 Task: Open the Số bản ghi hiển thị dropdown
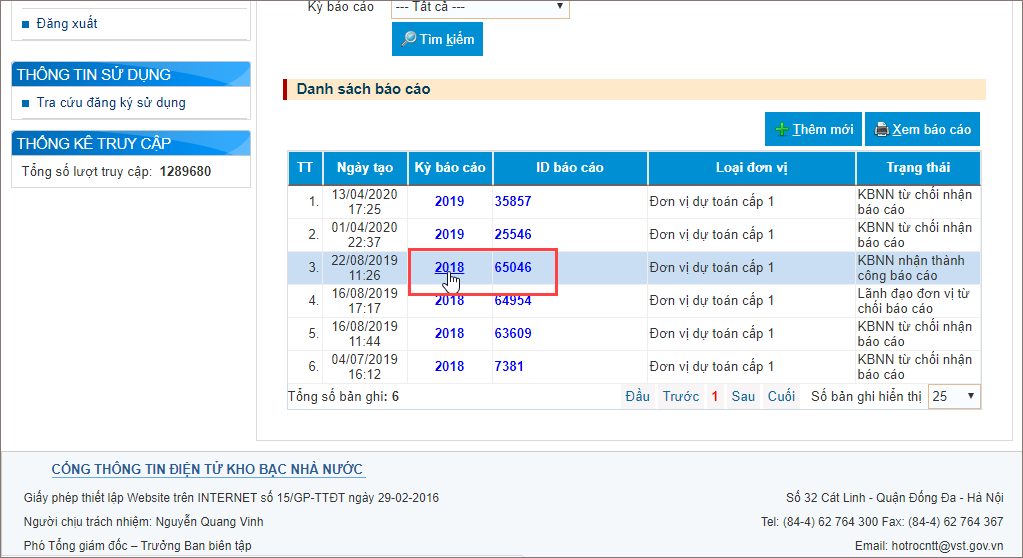pyautogui.click(x=954, y=396)
